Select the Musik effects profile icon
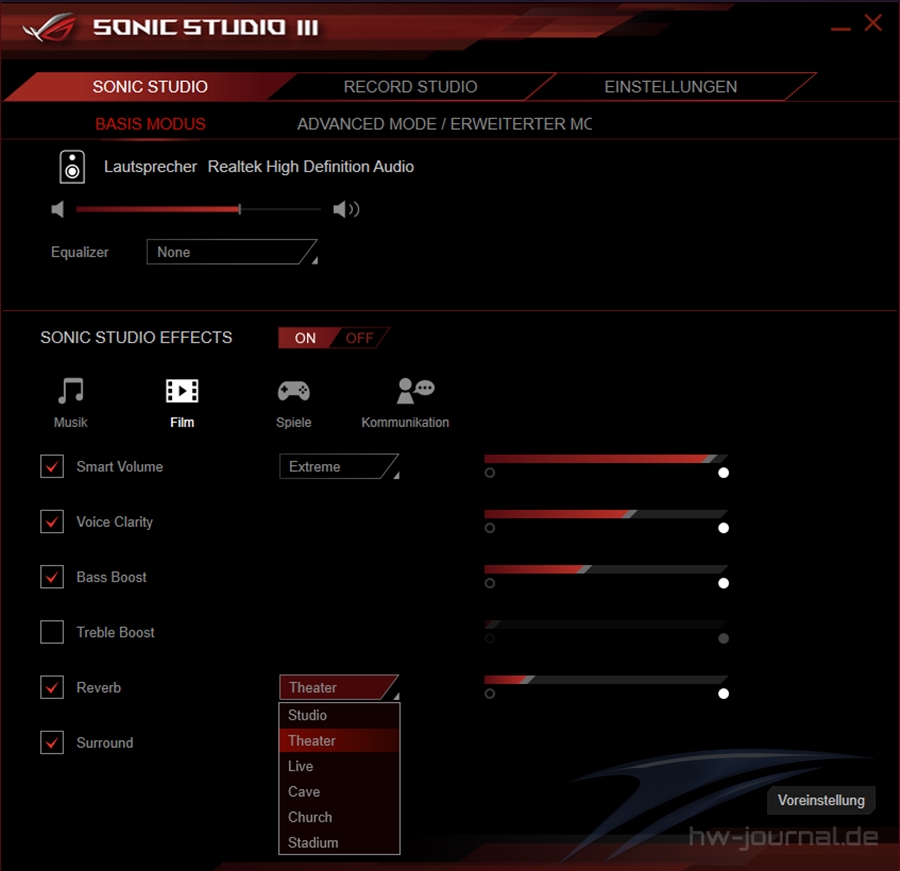This screenshot has width=900, height=871. 71,390
